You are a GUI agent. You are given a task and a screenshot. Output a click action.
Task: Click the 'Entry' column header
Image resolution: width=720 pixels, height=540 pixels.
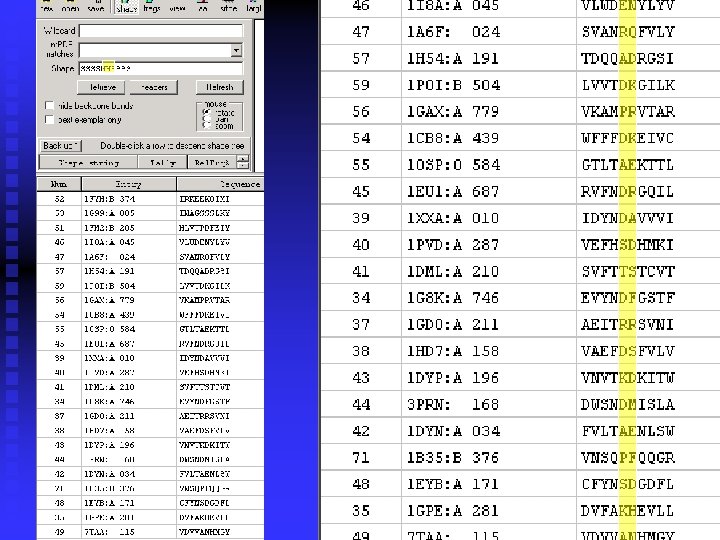click(x=129, y=184)
